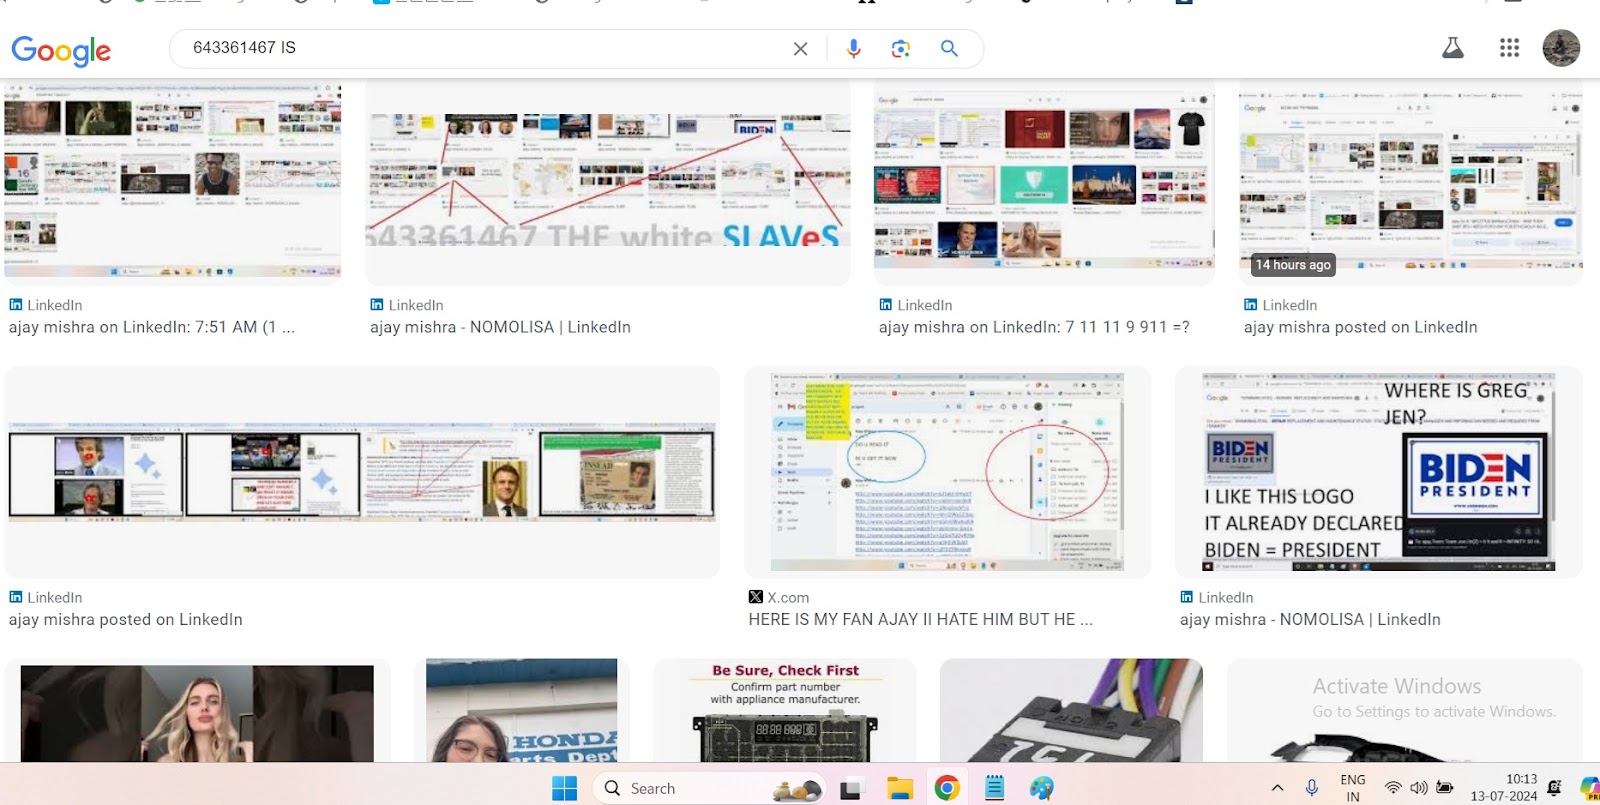Open 'ajay mishra on LinkedIn: 7:51 AM (1 ...' link
1600x805 pixels.
click(x=152, y=327)
